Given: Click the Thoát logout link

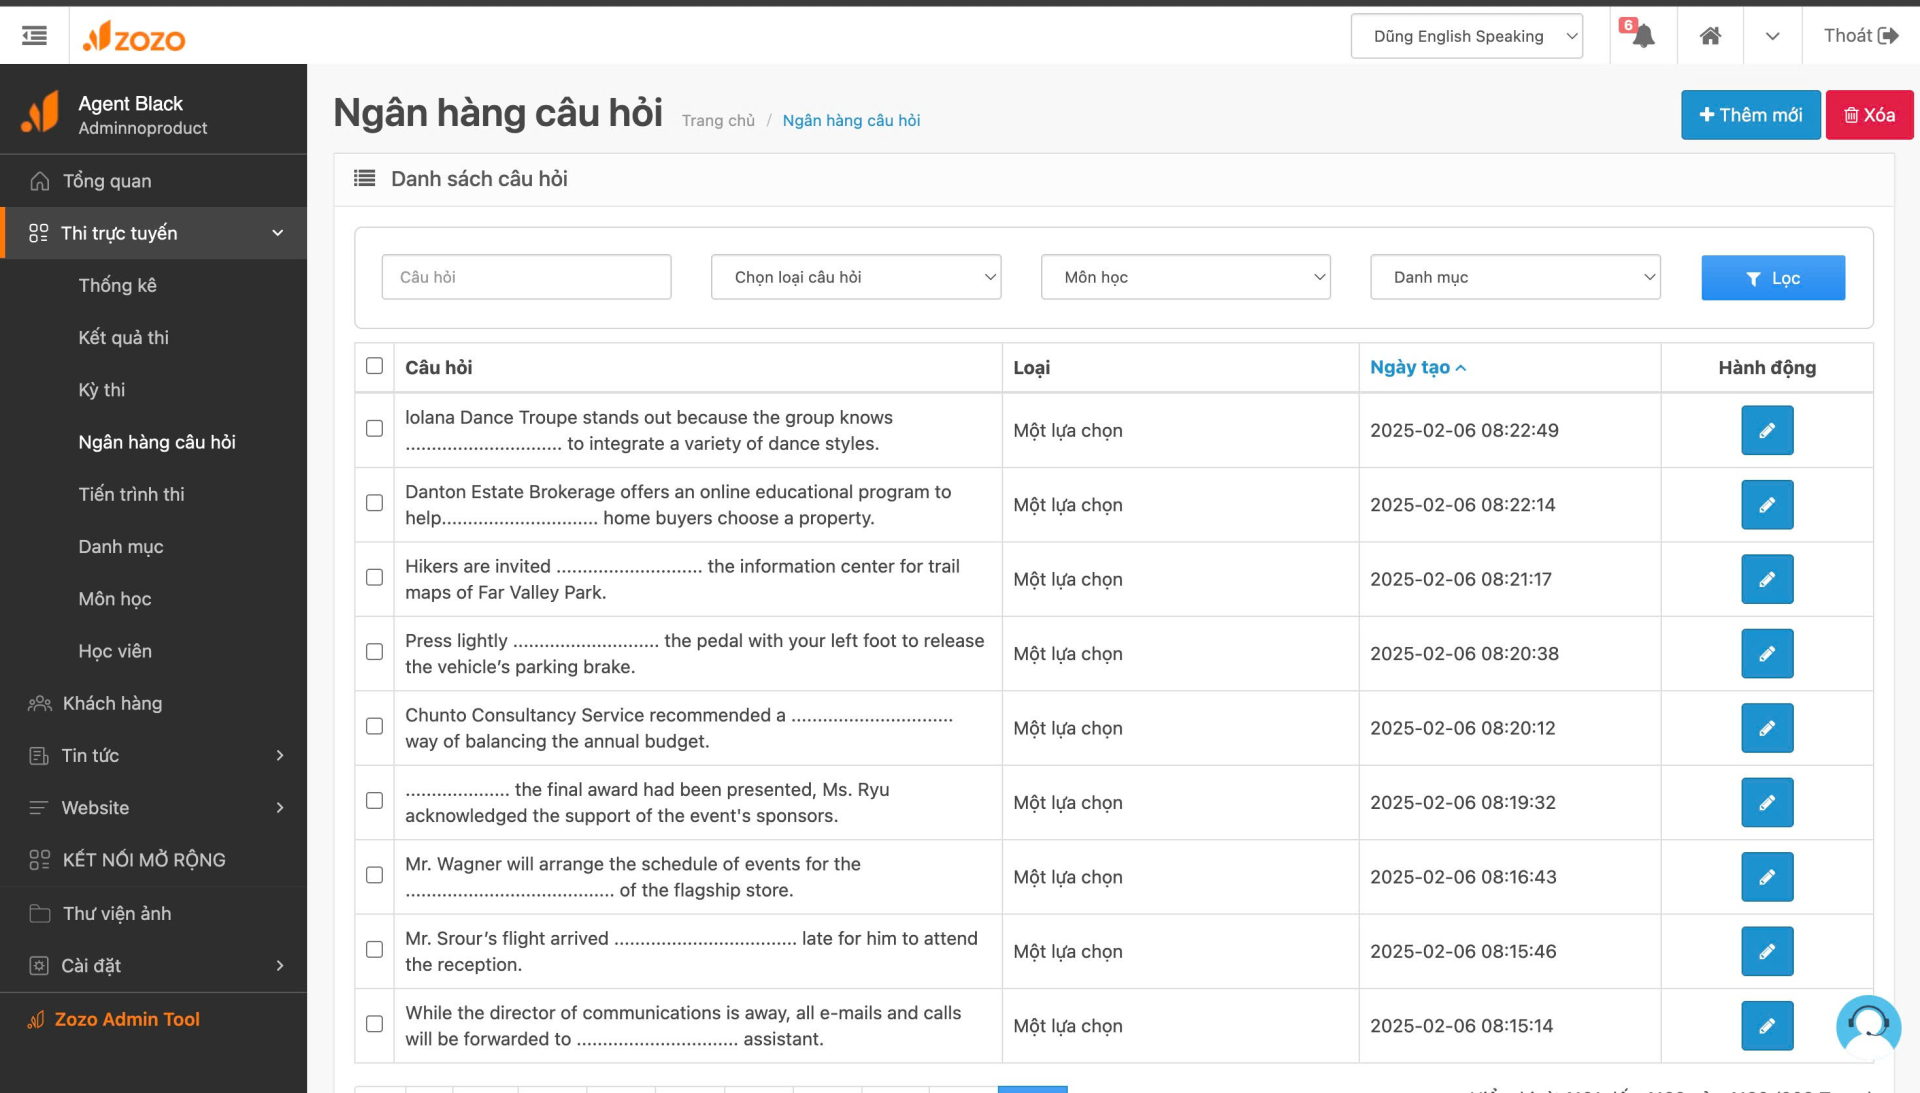Looking at the screenshot, I should pos(1860,36).
